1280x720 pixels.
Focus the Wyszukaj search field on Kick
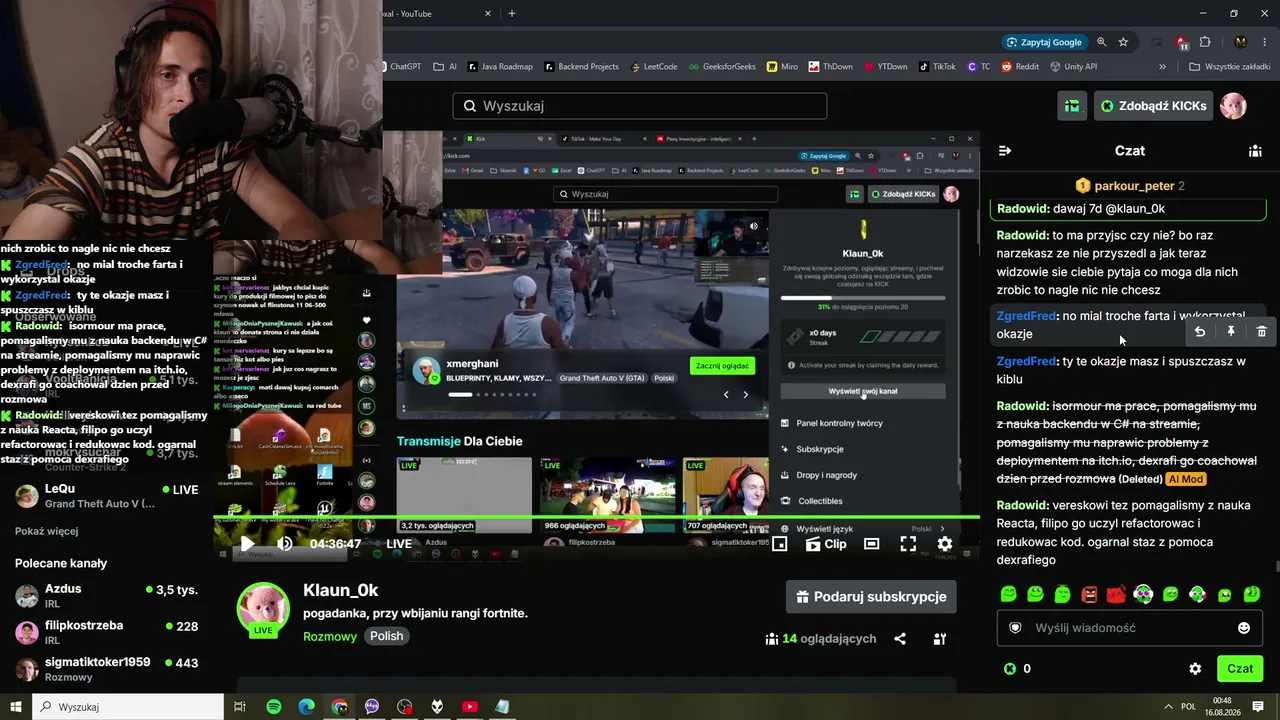(640, 106)
